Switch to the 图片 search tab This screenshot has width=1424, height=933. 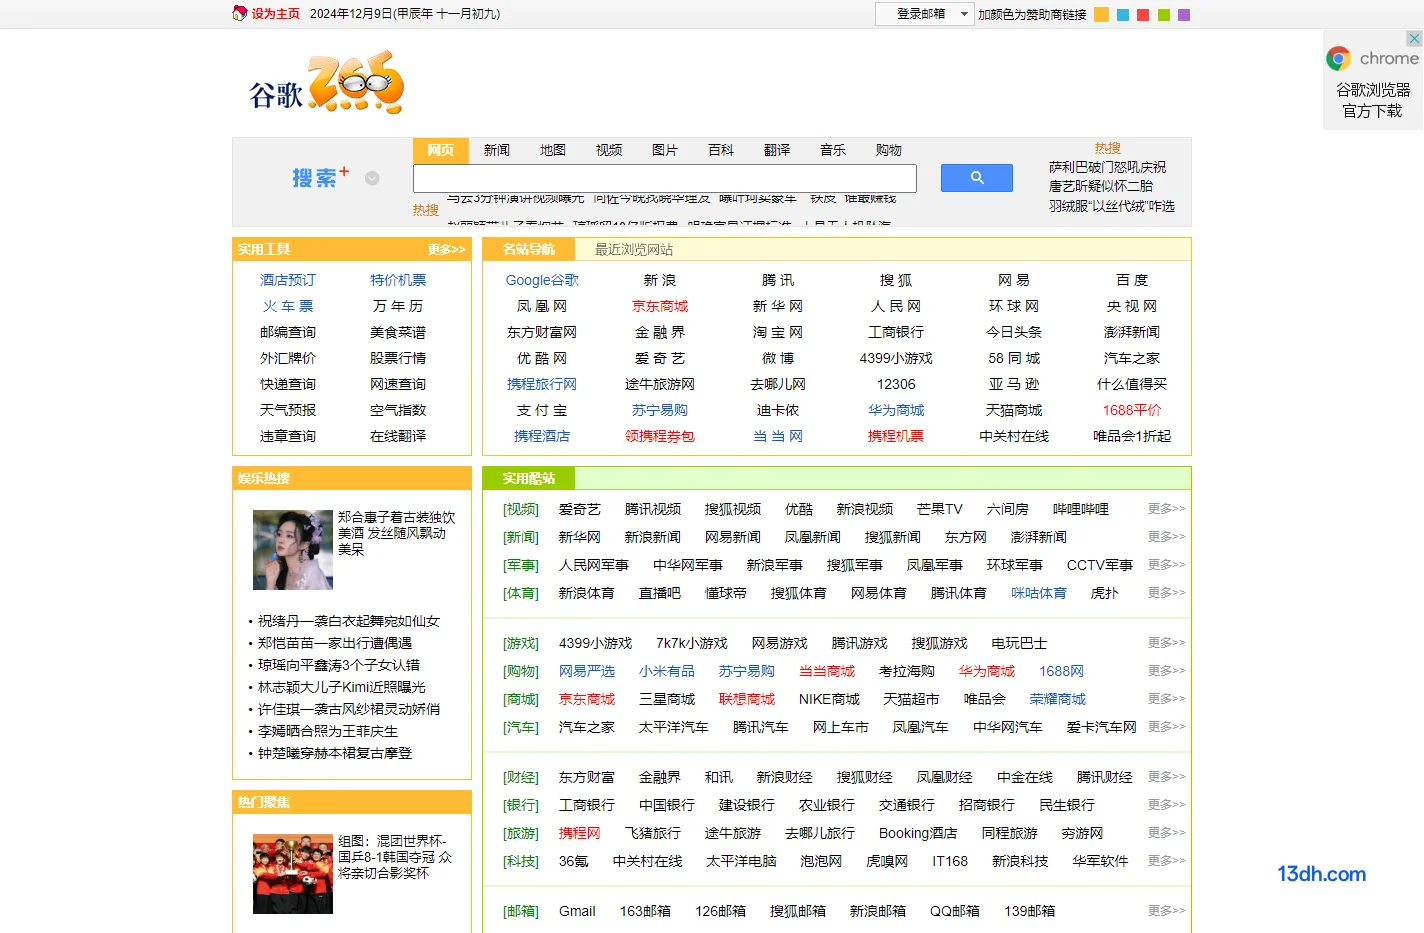665,150
